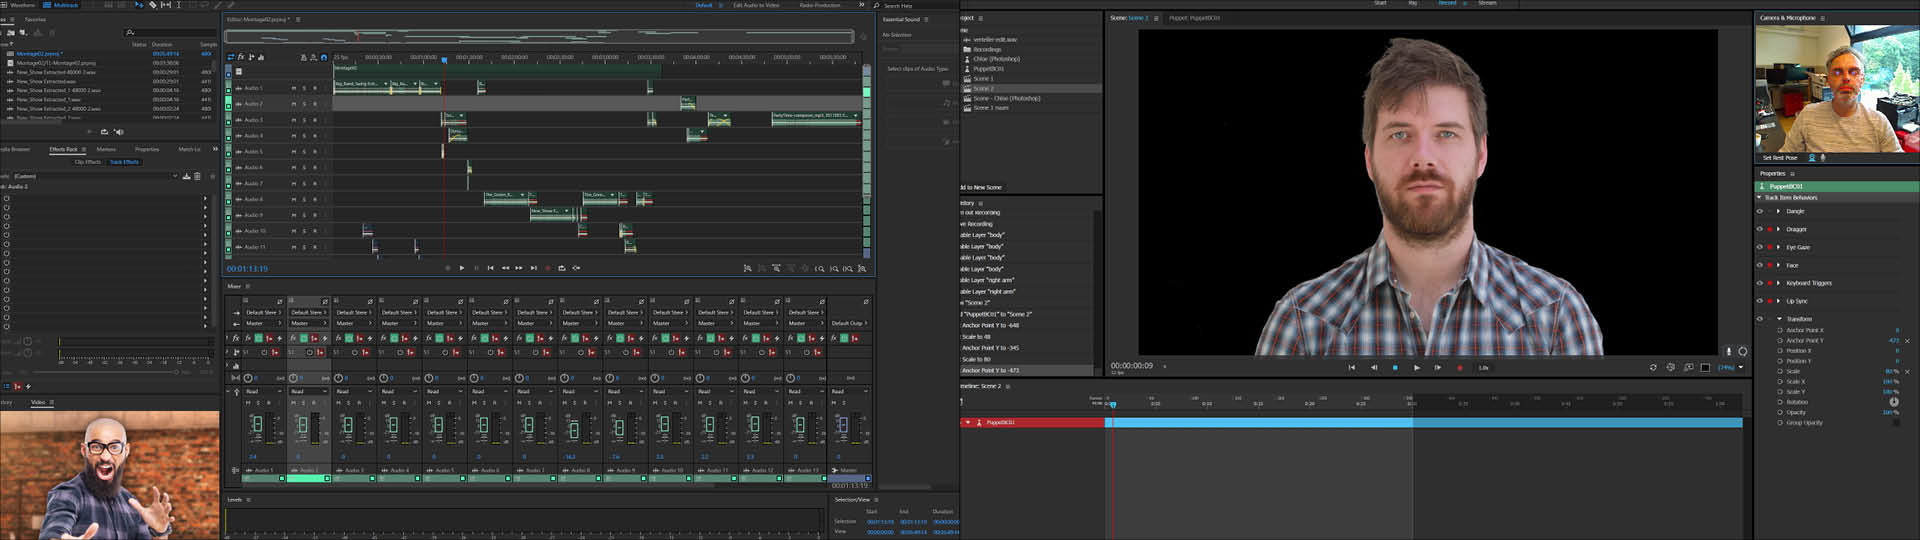Expand the workspace overflow chevron
Viewport: 1920px width, 540px height.
pos(861,5)
